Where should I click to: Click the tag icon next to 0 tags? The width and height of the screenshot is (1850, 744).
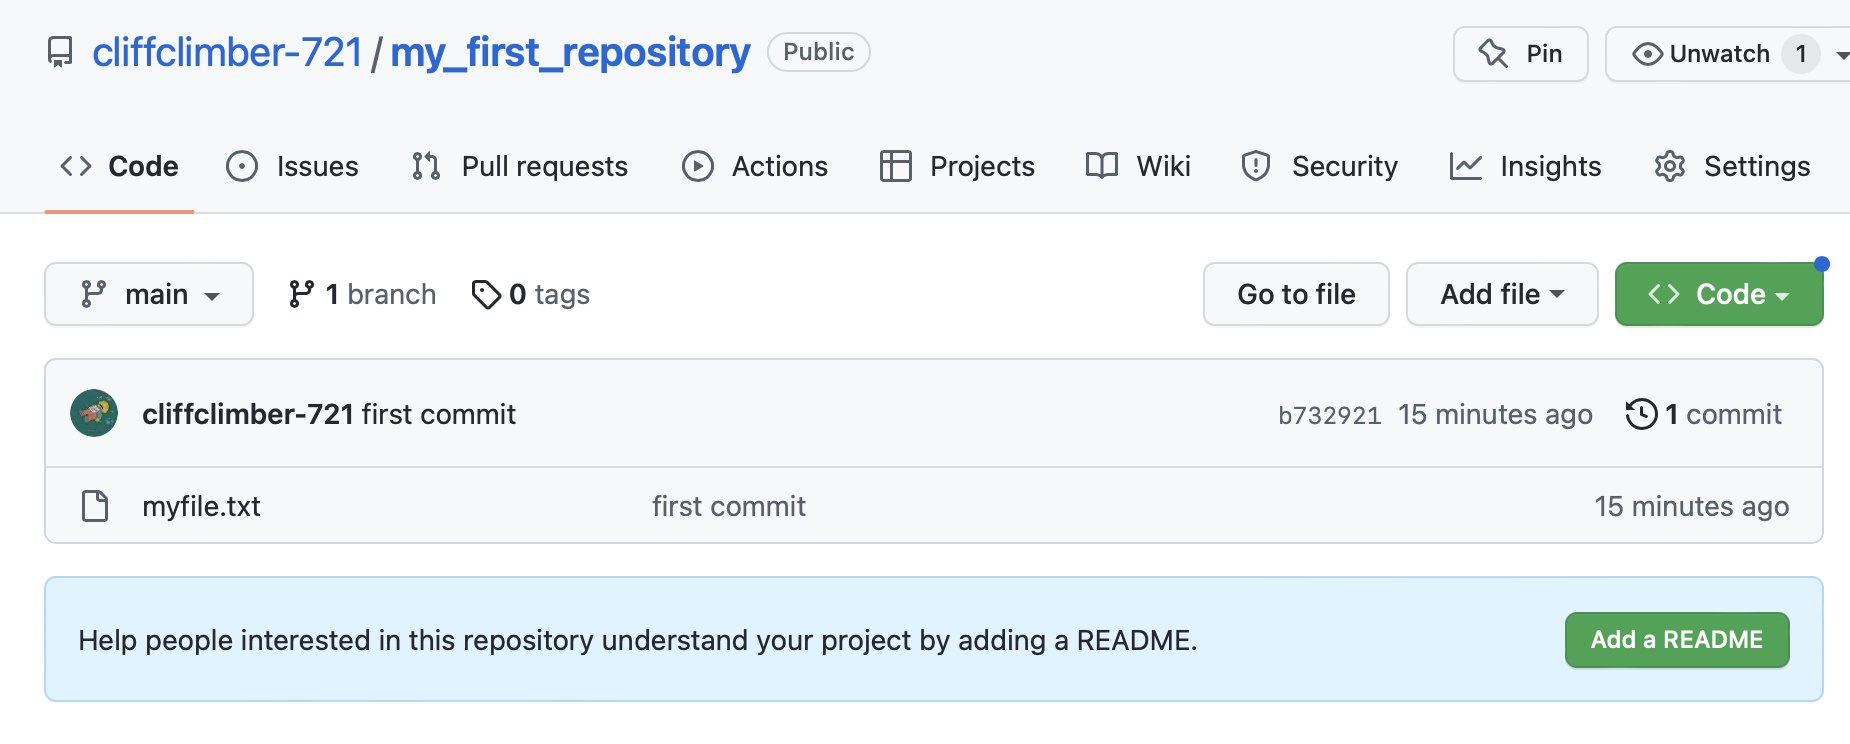(486, 294)
